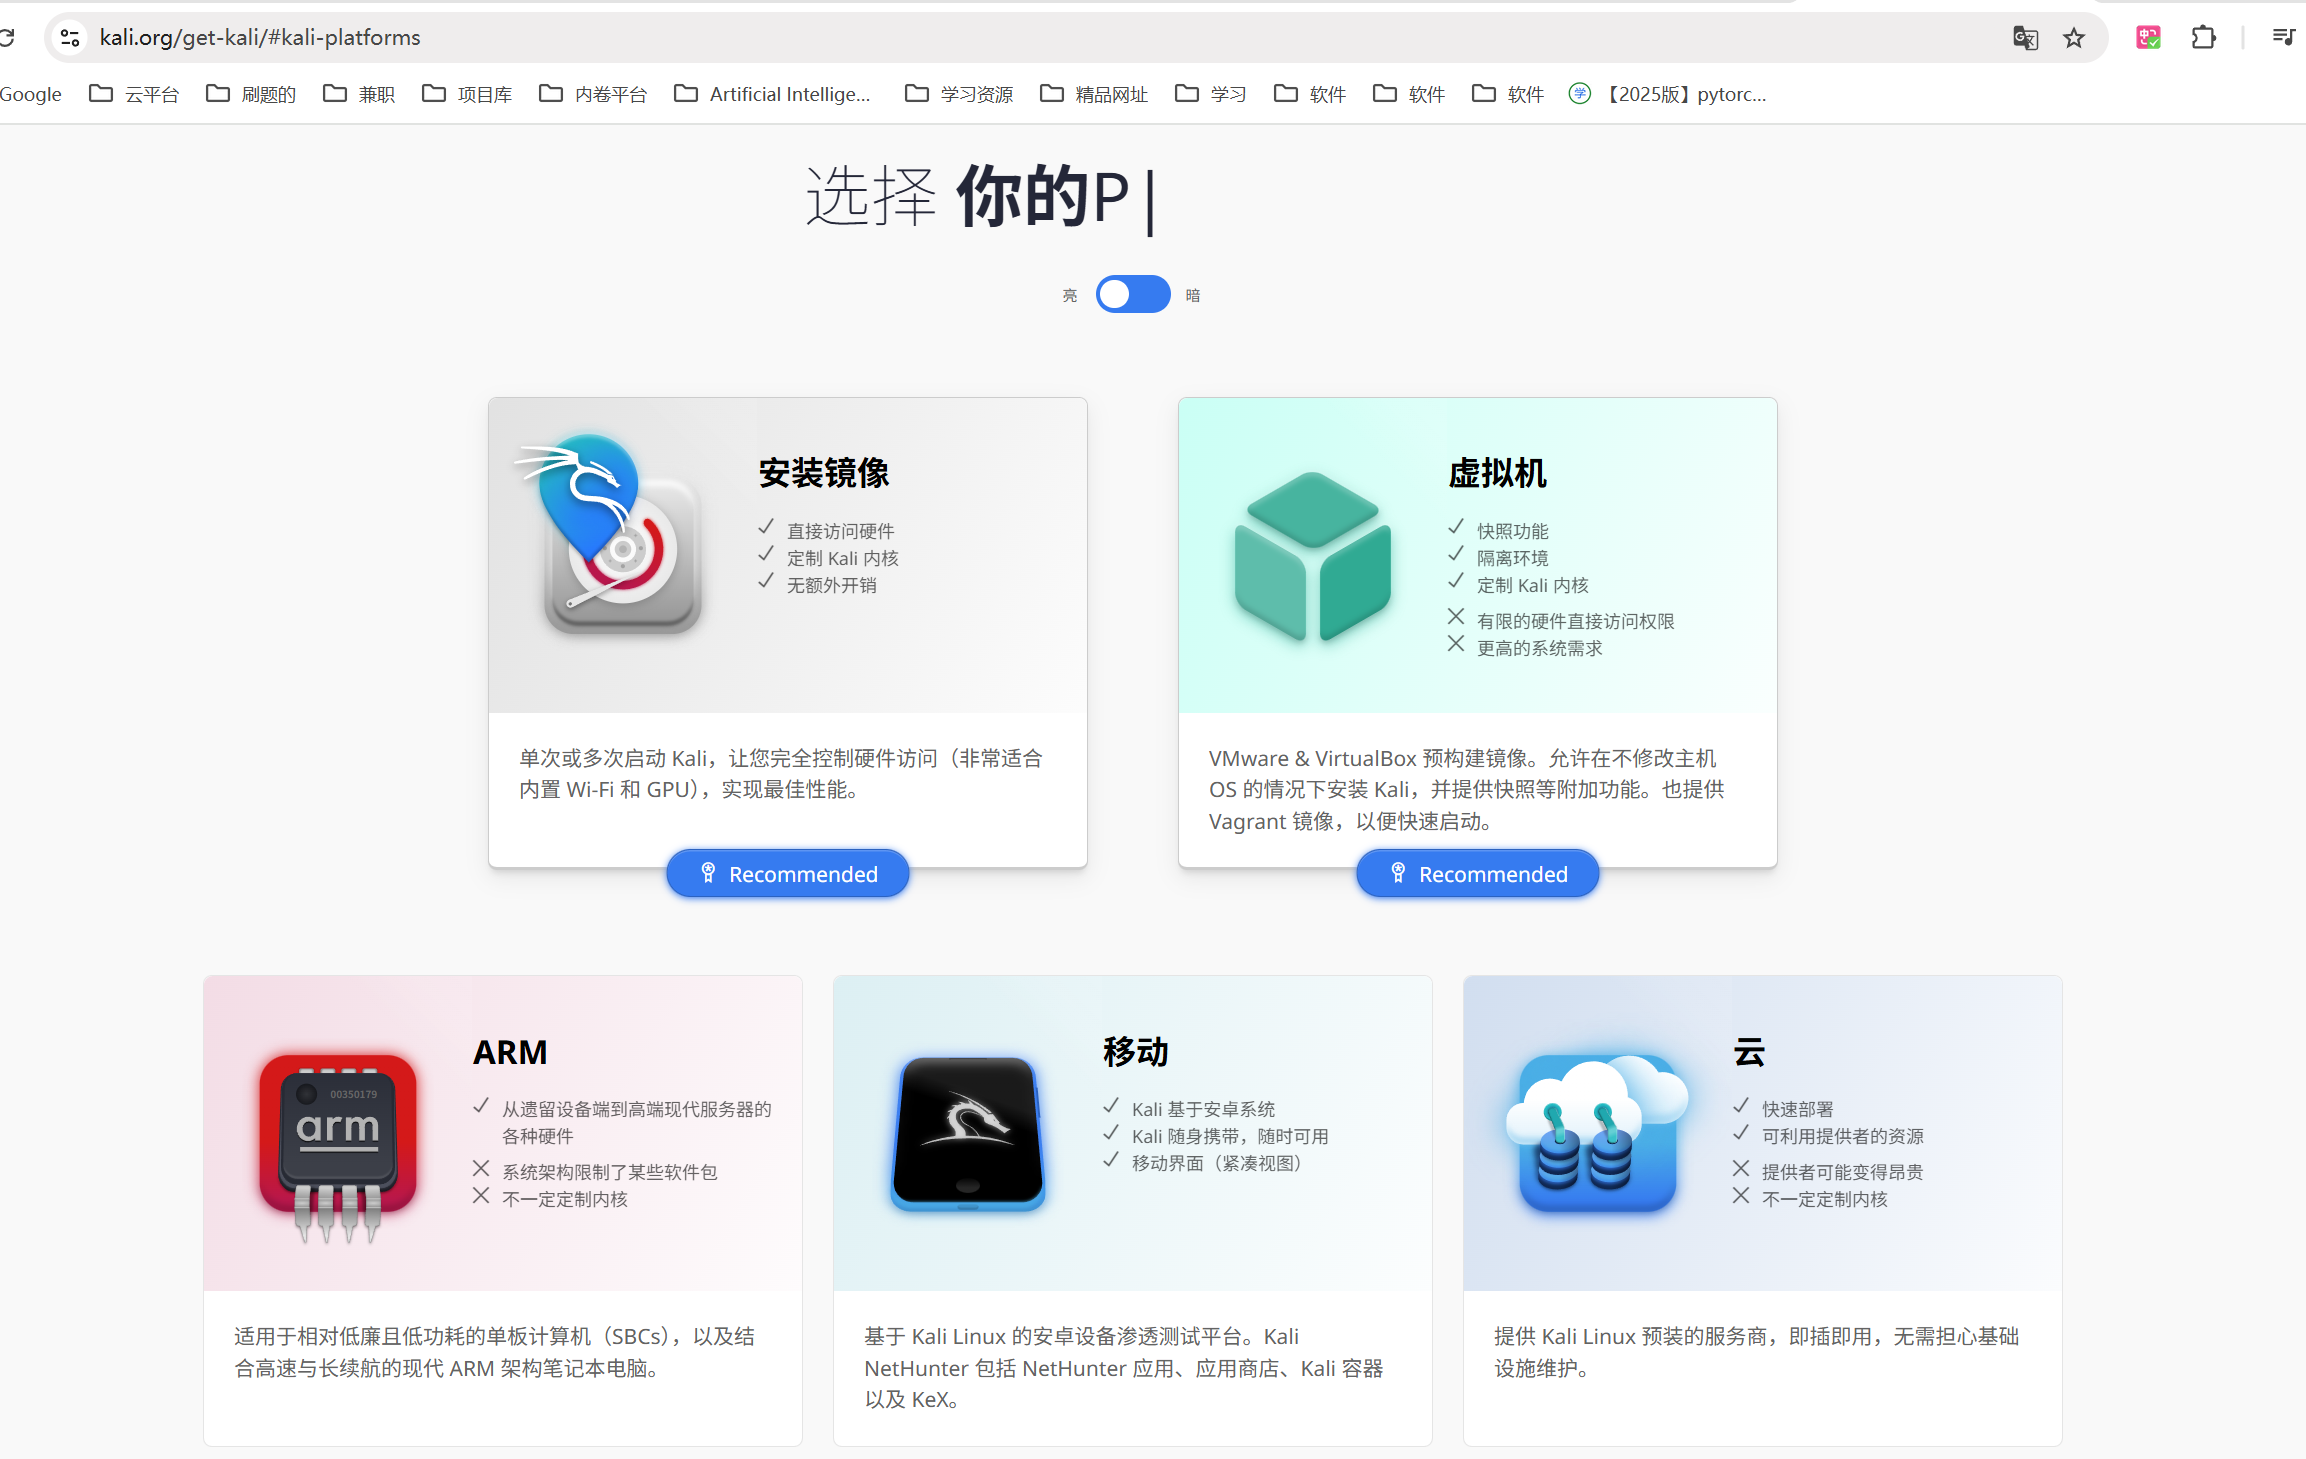Click 系统架构限制了某些软件包 text

[609, 1172]
